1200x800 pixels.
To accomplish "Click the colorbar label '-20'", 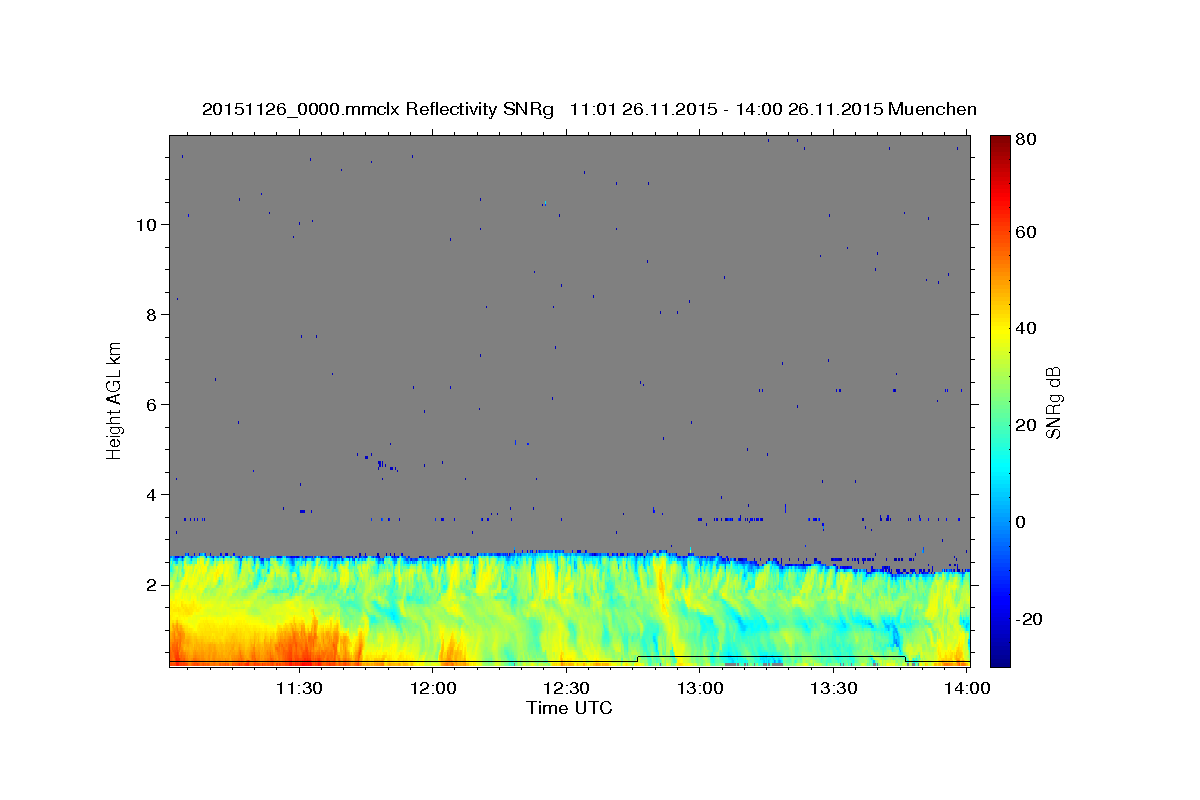I will pyautogui.click(x=1029, y=618).
